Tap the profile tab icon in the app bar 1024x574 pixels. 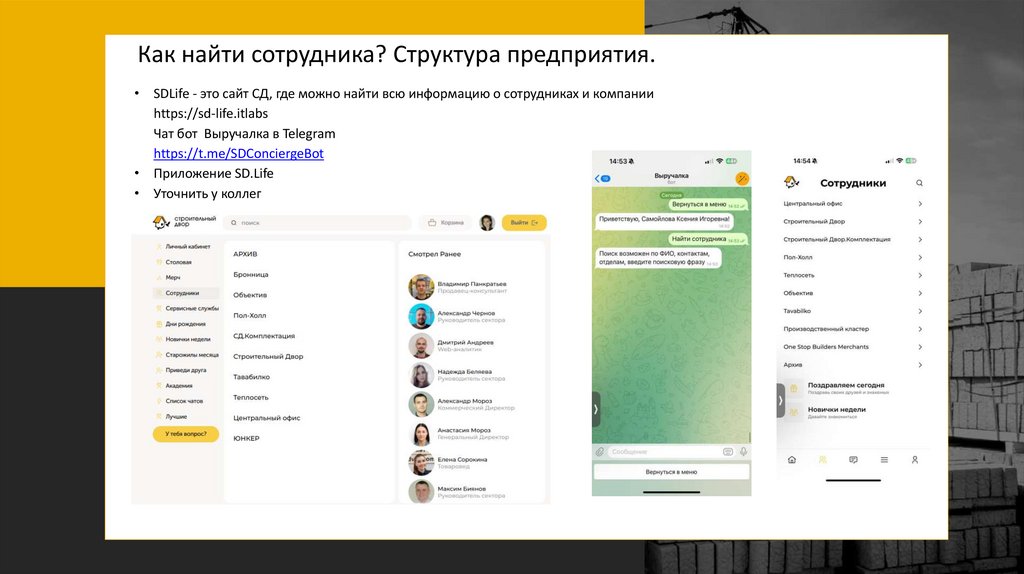pos(915,460)
